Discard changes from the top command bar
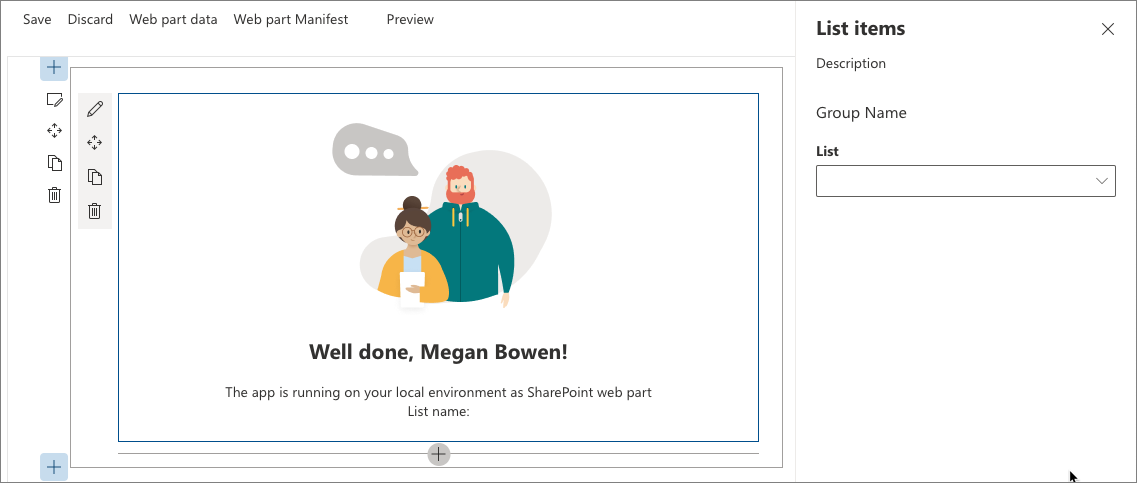Viewport: 1137px width, 483px height. (90, 20)
